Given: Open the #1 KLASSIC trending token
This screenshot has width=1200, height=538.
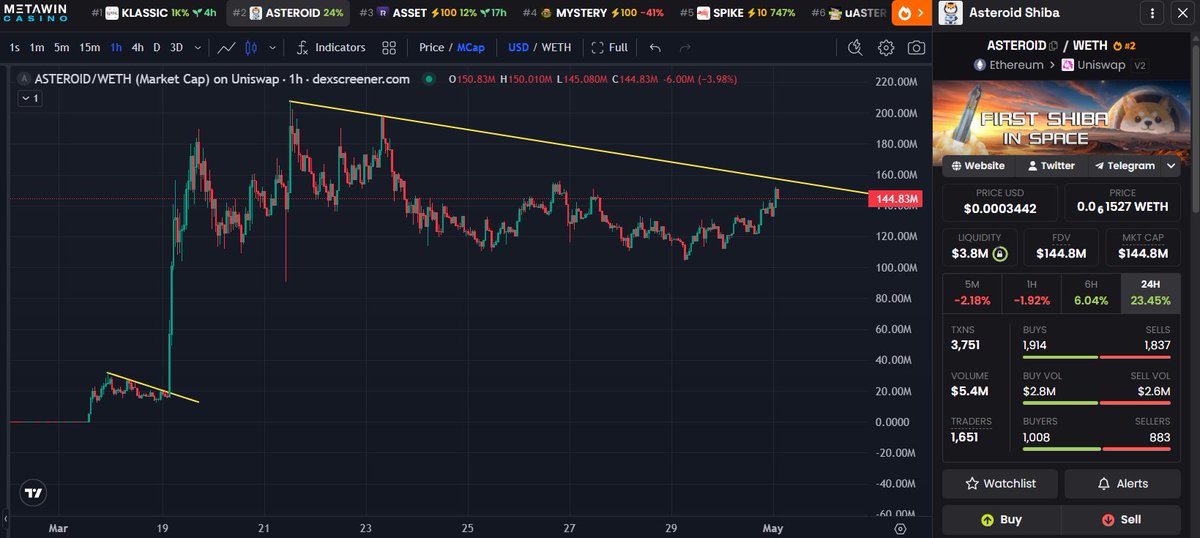Looking at the screenshot, I should (x=153, y=13).
